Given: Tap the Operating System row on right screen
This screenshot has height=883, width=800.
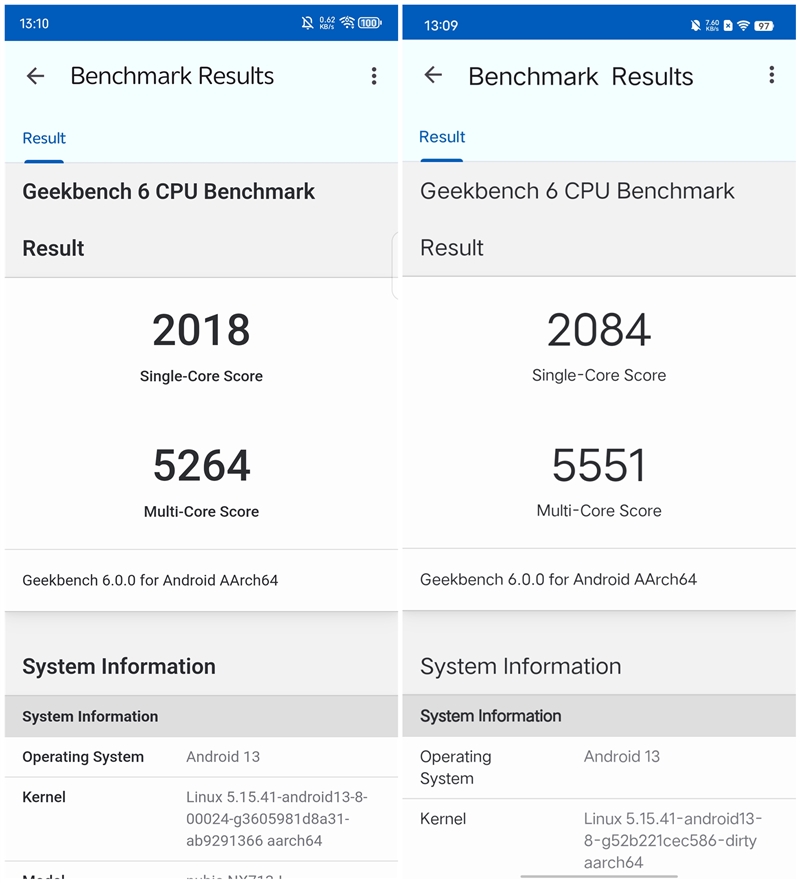Looking at the screenshot, I should pos(598,768).
